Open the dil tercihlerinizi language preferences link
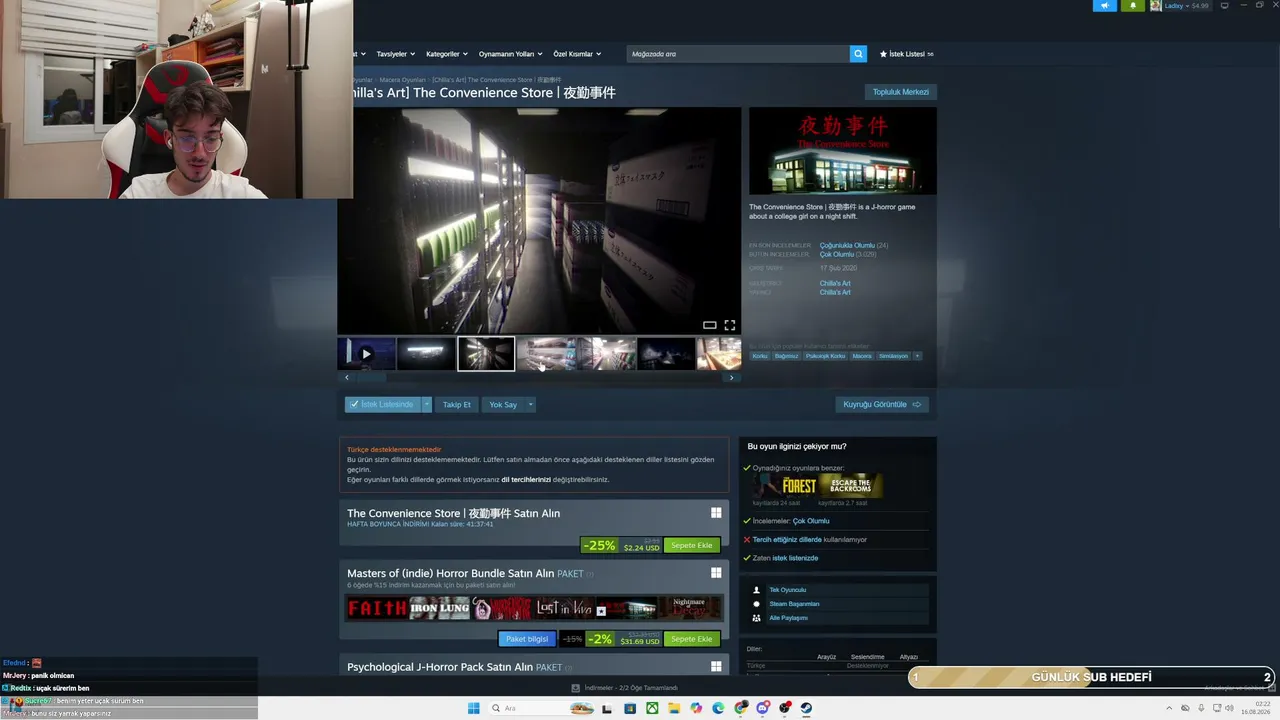The width and height of the screenshot is (1280, 720). (526, 479)
